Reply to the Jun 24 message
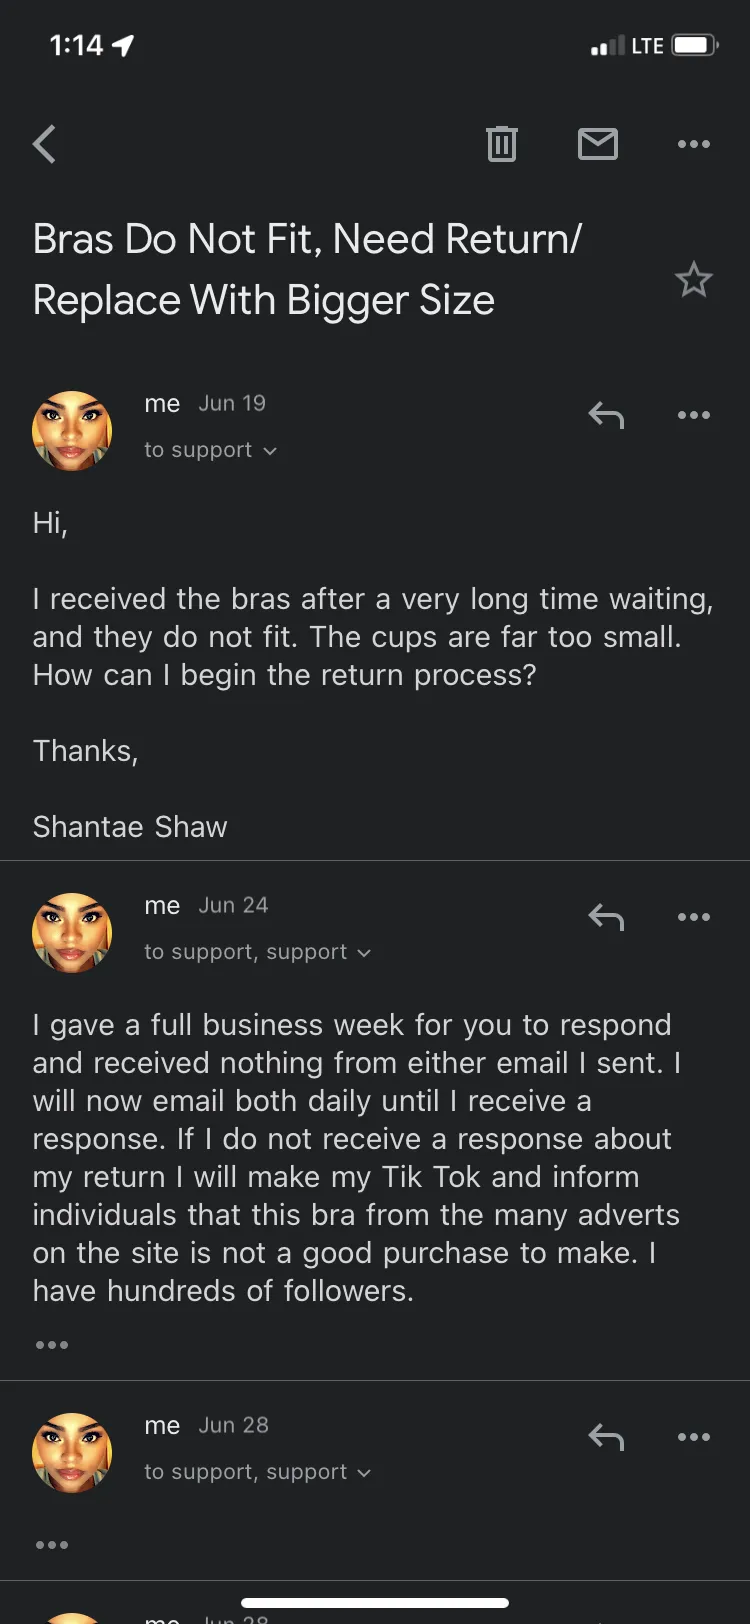The width and height of the screenshot is (750, 1624). [x=606, y=916]
